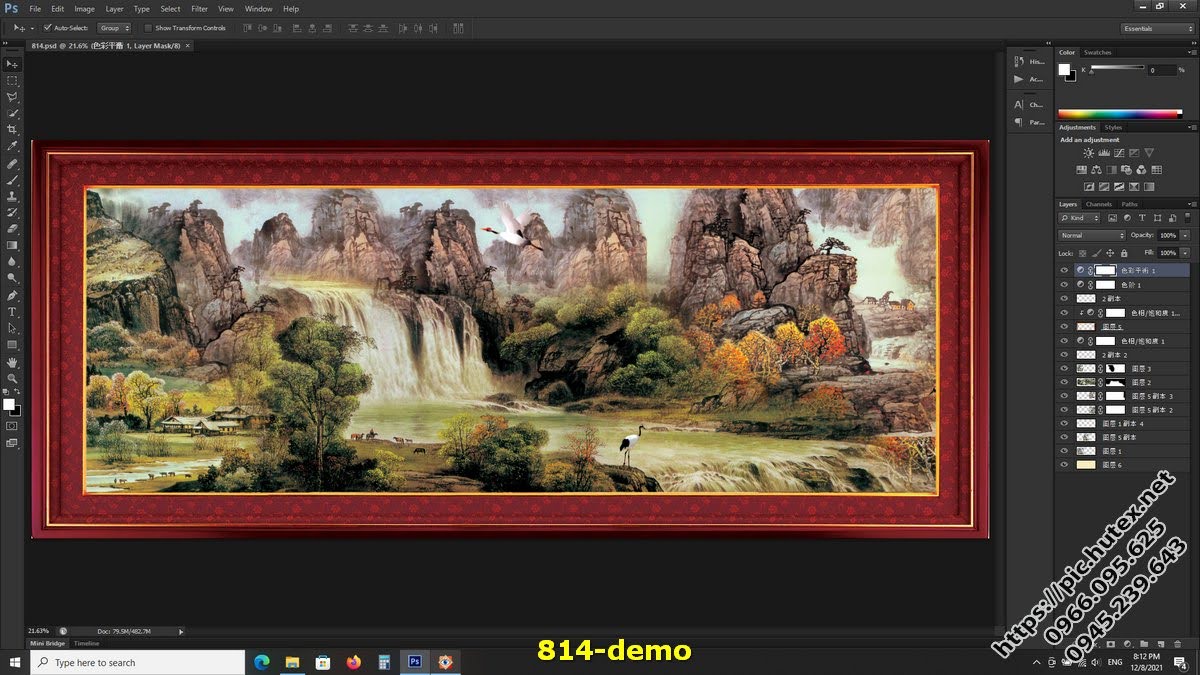Open the Layers panel options menu
This screenshot has height=675, width=1200.
1191,204
